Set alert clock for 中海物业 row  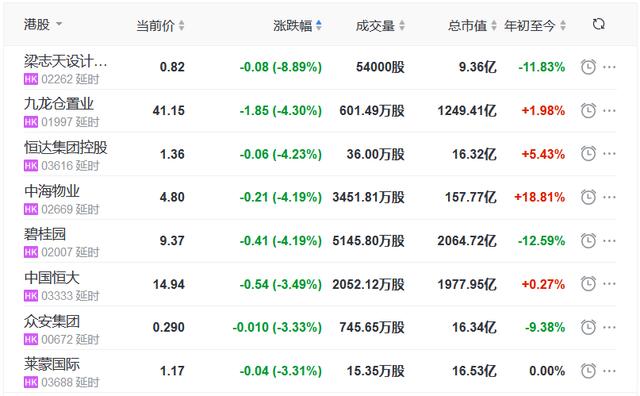588,197
